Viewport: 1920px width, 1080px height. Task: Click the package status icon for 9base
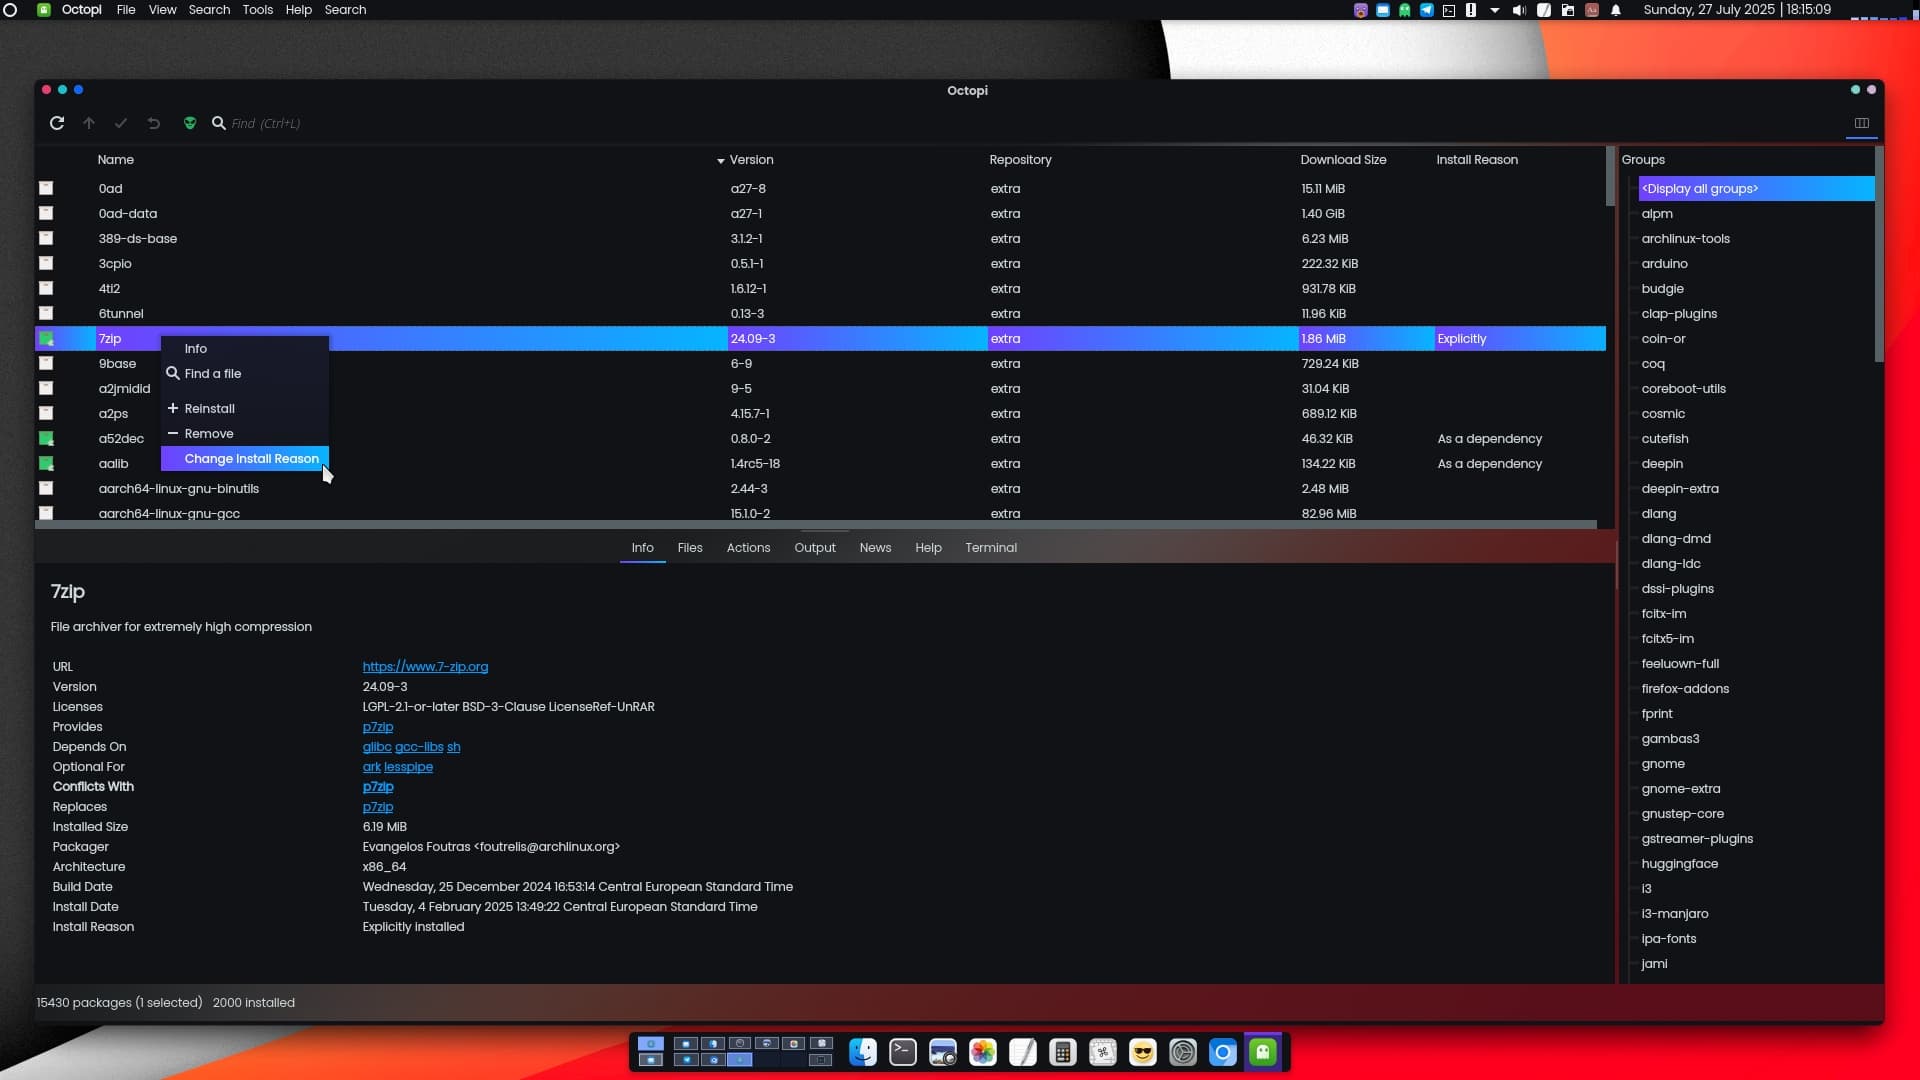pos(46,364)
